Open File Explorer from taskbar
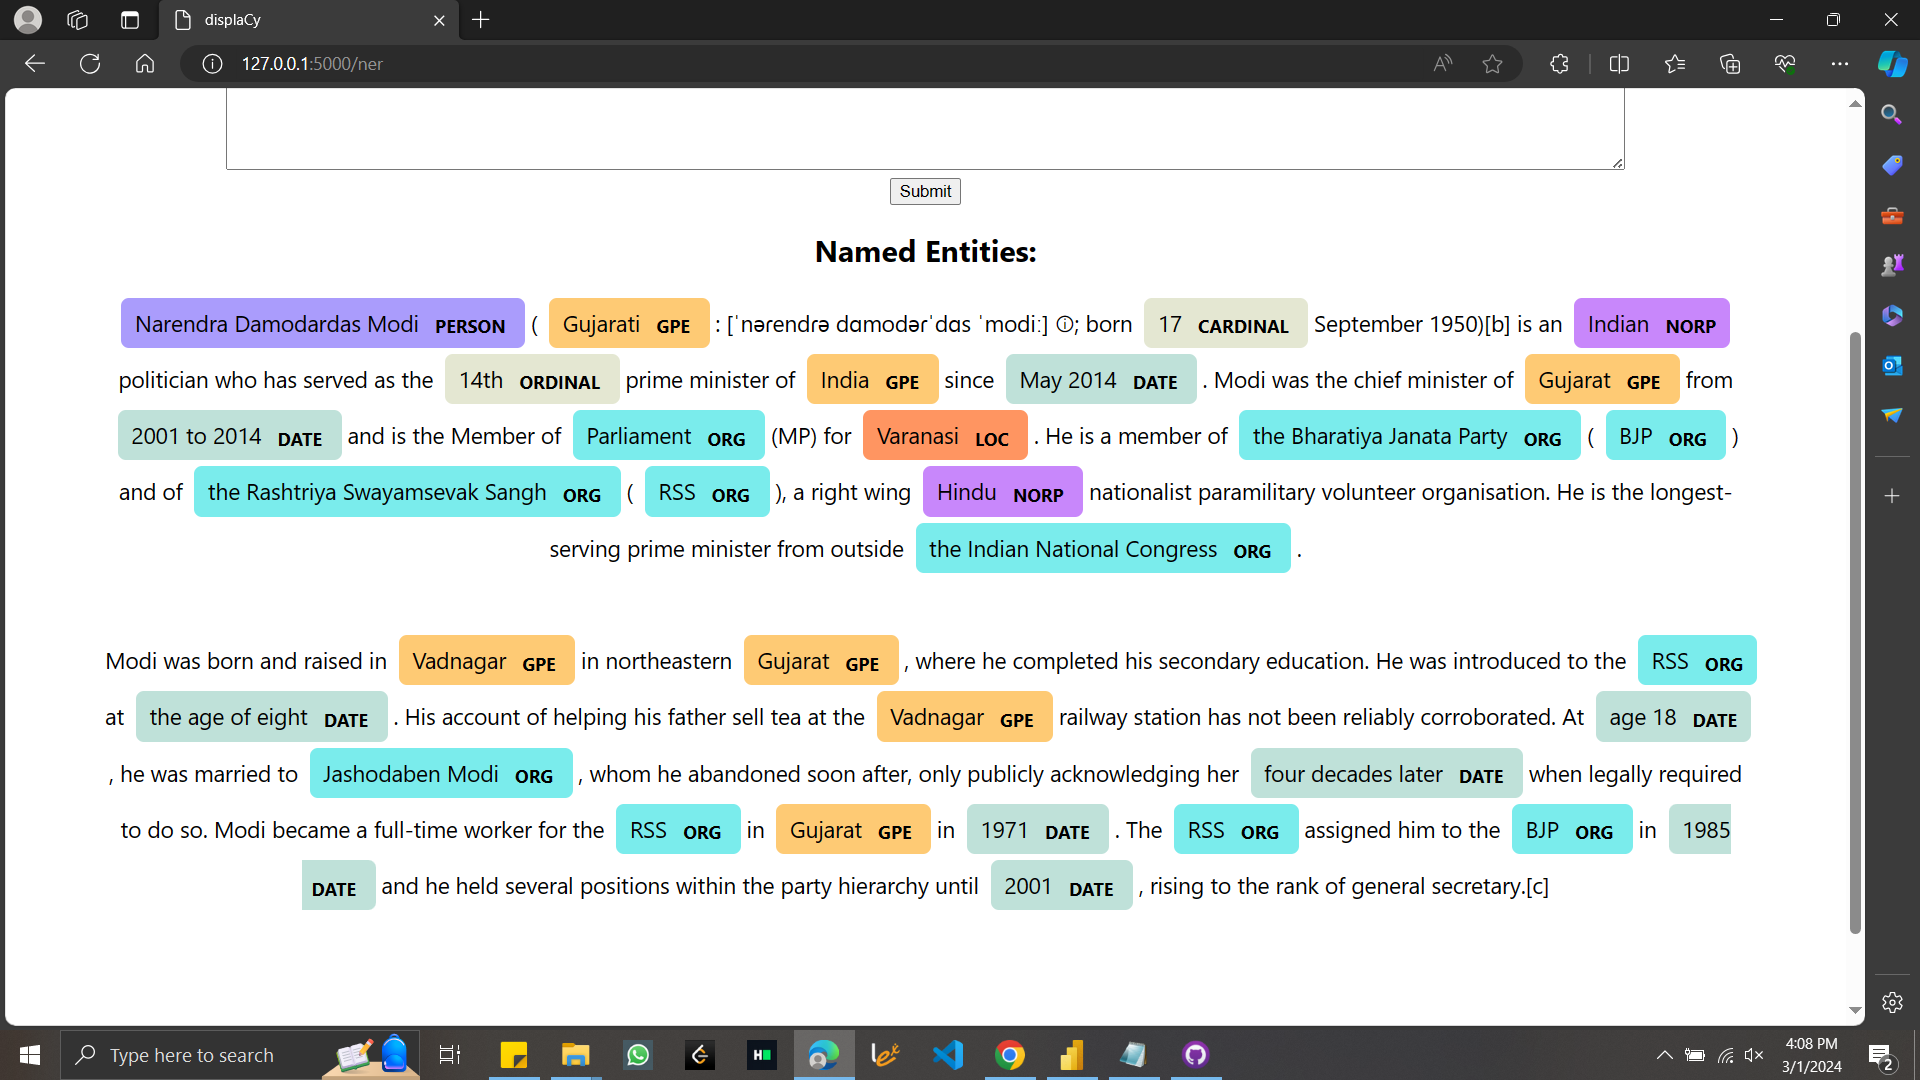The image size is (1920, 1080). click(575, 1055)
